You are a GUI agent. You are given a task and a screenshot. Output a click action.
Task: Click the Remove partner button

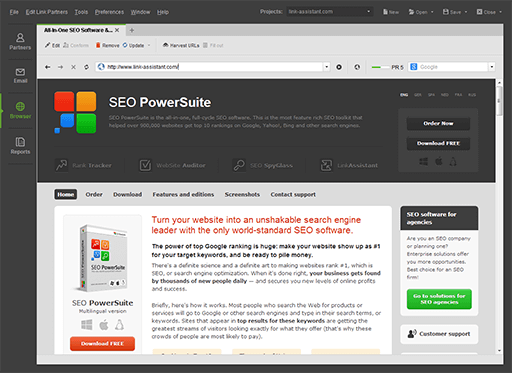coord(107,45)
